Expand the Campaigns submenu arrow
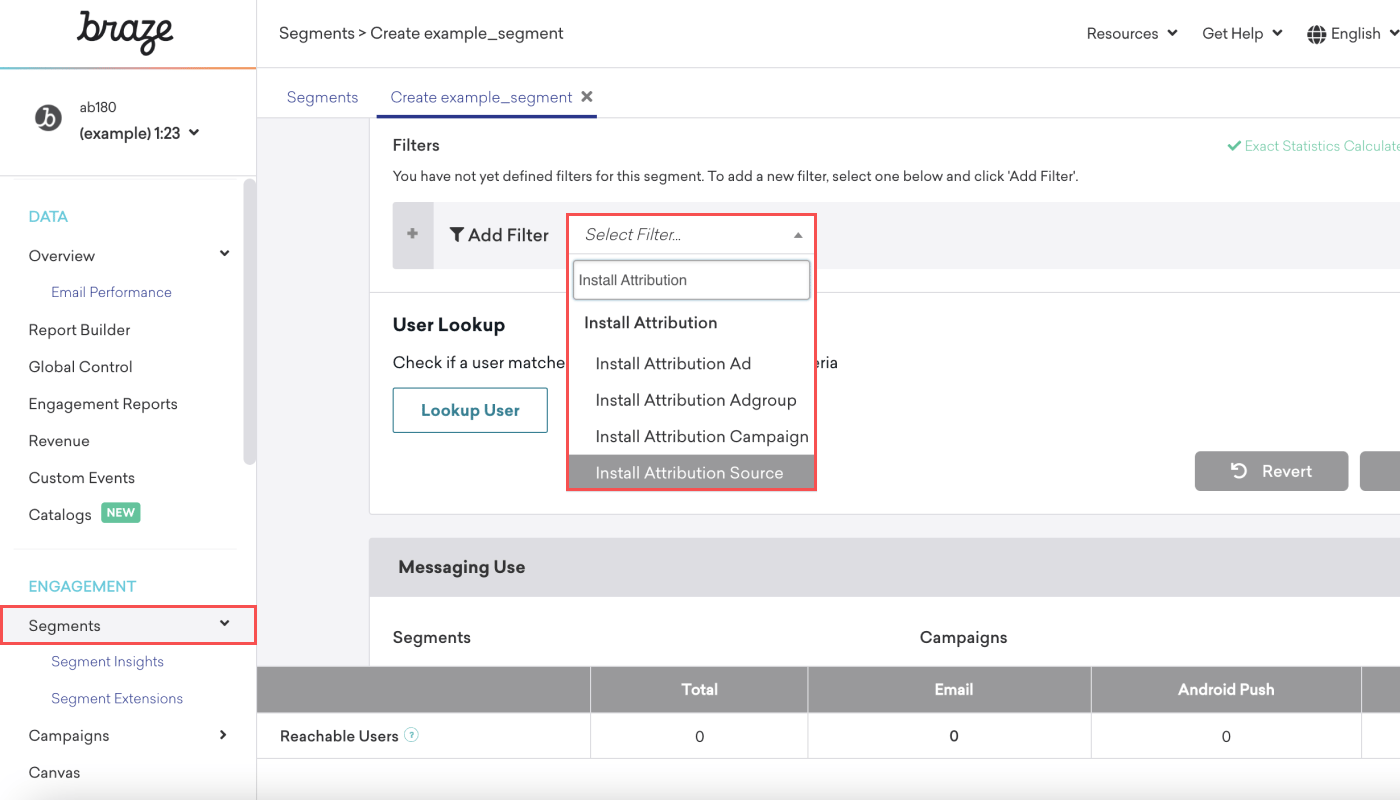Image resolution: width=1400 pixels, height=800 pixels. tap(223, 735)
